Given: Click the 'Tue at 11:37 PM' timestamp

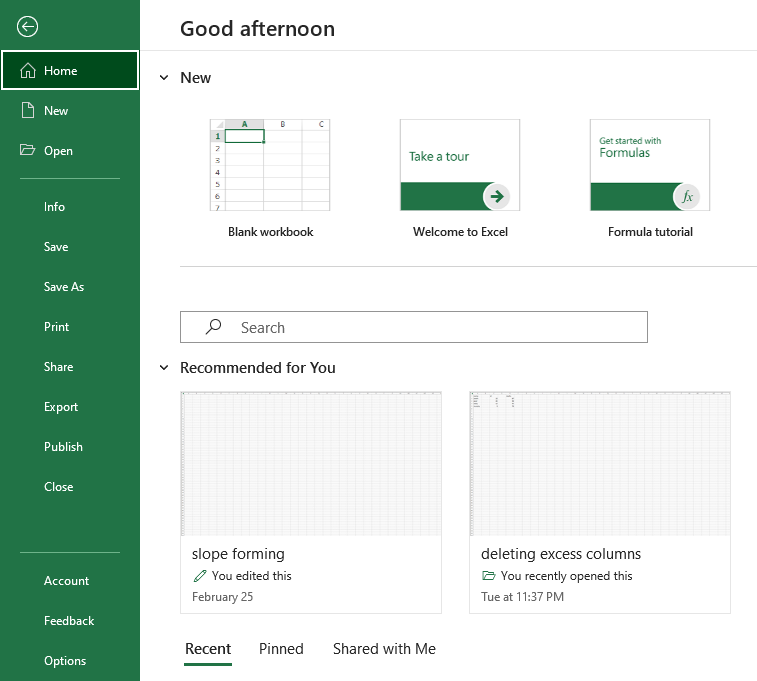Looking at the screenshot, I should click(x=522, y=597).
